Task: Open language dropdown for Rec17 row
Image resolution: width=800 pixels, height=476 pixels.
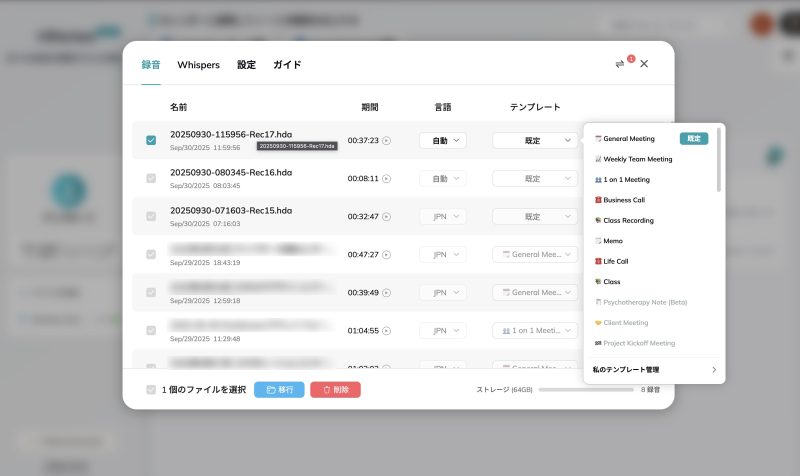Action: click(442, 141)
